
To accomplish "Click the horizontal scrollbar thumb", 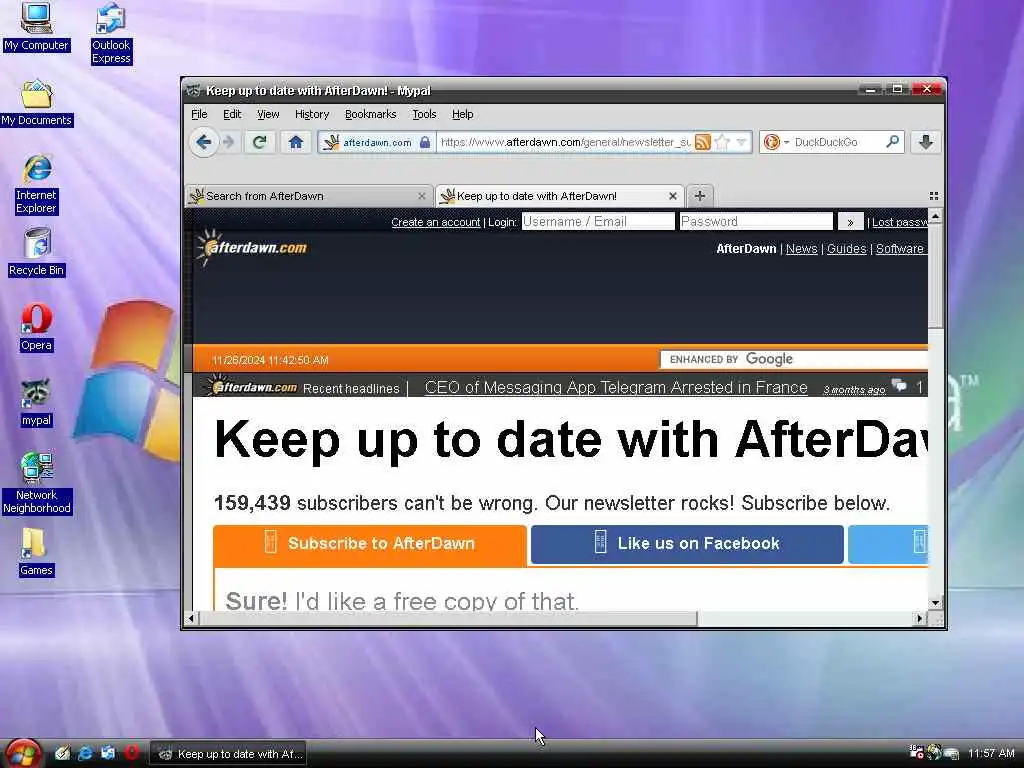I will [447, 618].
